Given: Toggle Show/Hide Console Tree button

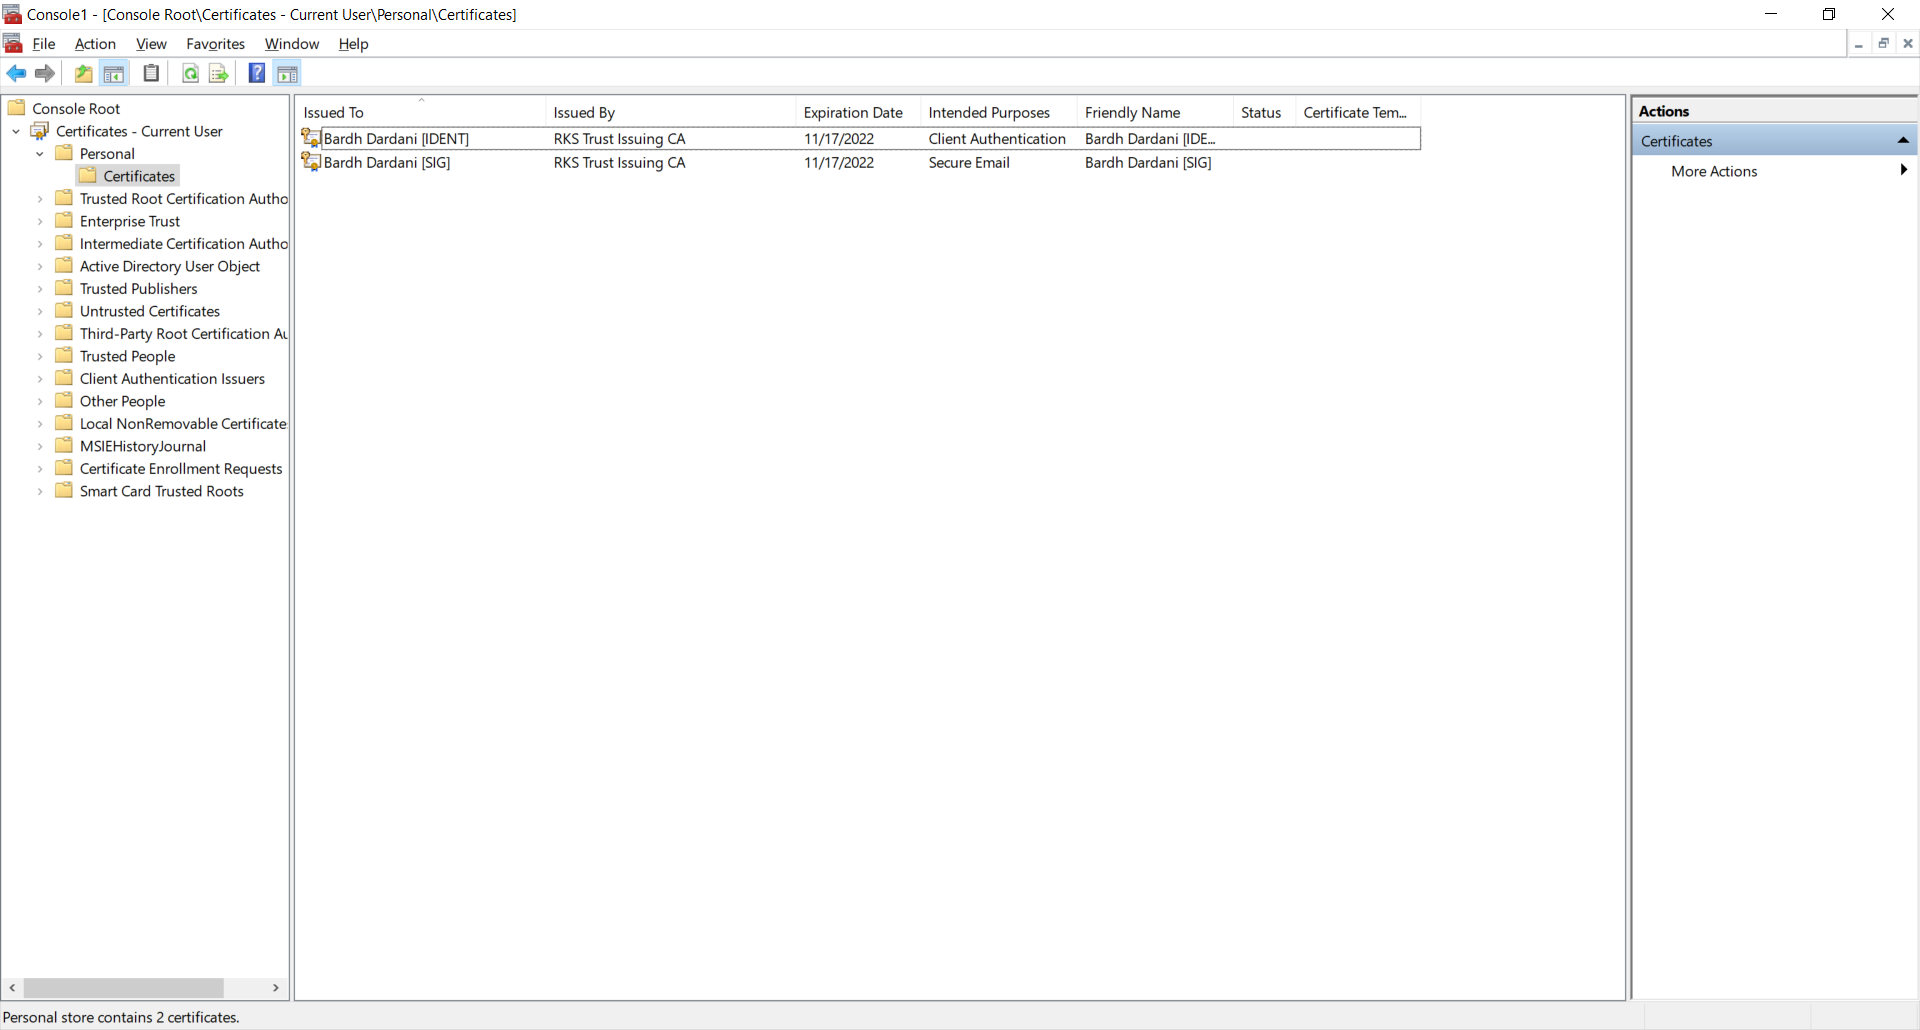Looking at the screenshot, I should coord(114,74).
